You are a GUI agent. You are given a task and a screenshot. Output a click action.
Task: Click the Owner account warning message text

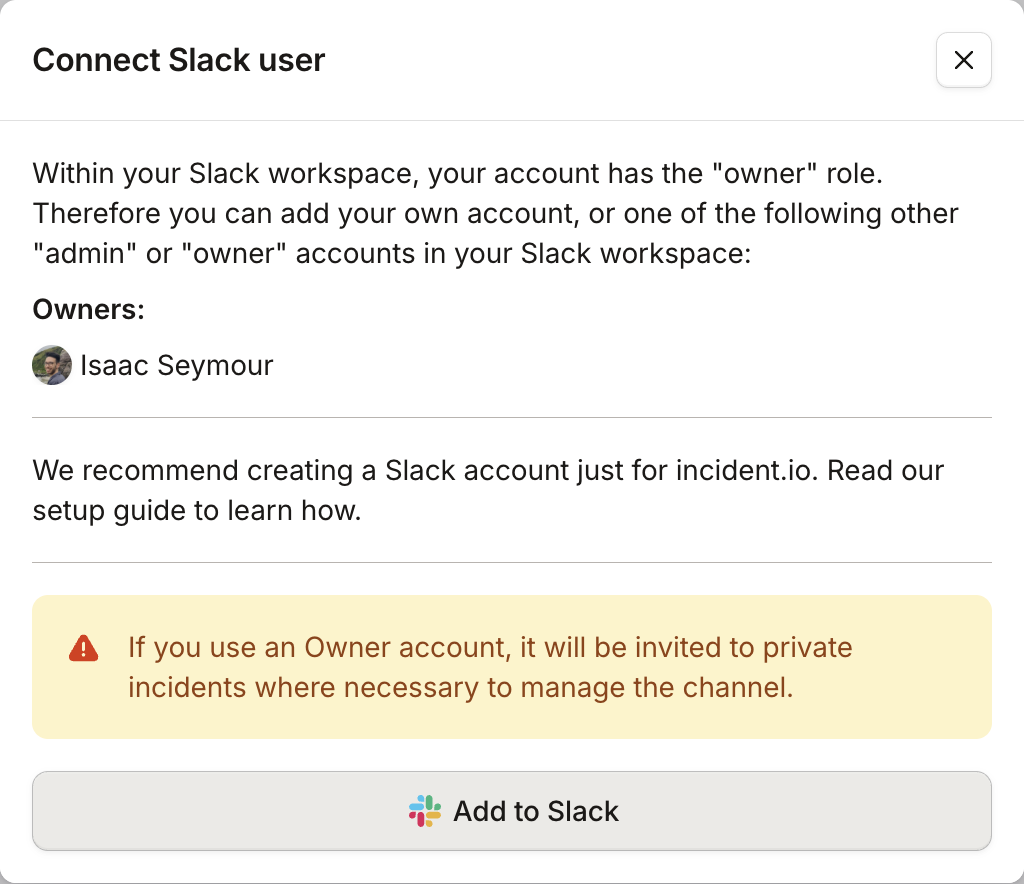tap(490, 667)
